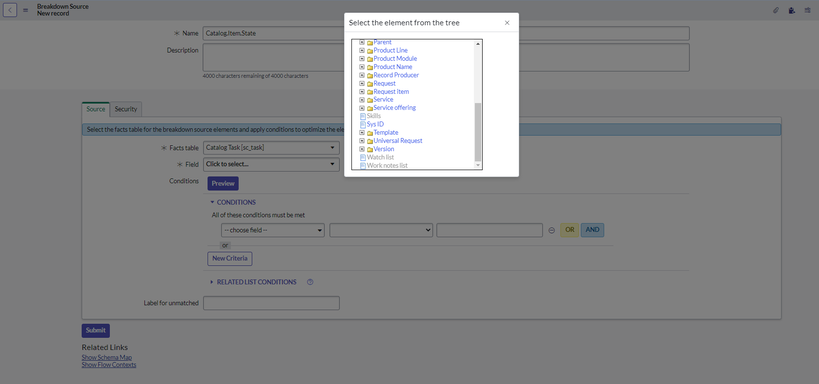Submit the breakdown source record

pos(96,331)
